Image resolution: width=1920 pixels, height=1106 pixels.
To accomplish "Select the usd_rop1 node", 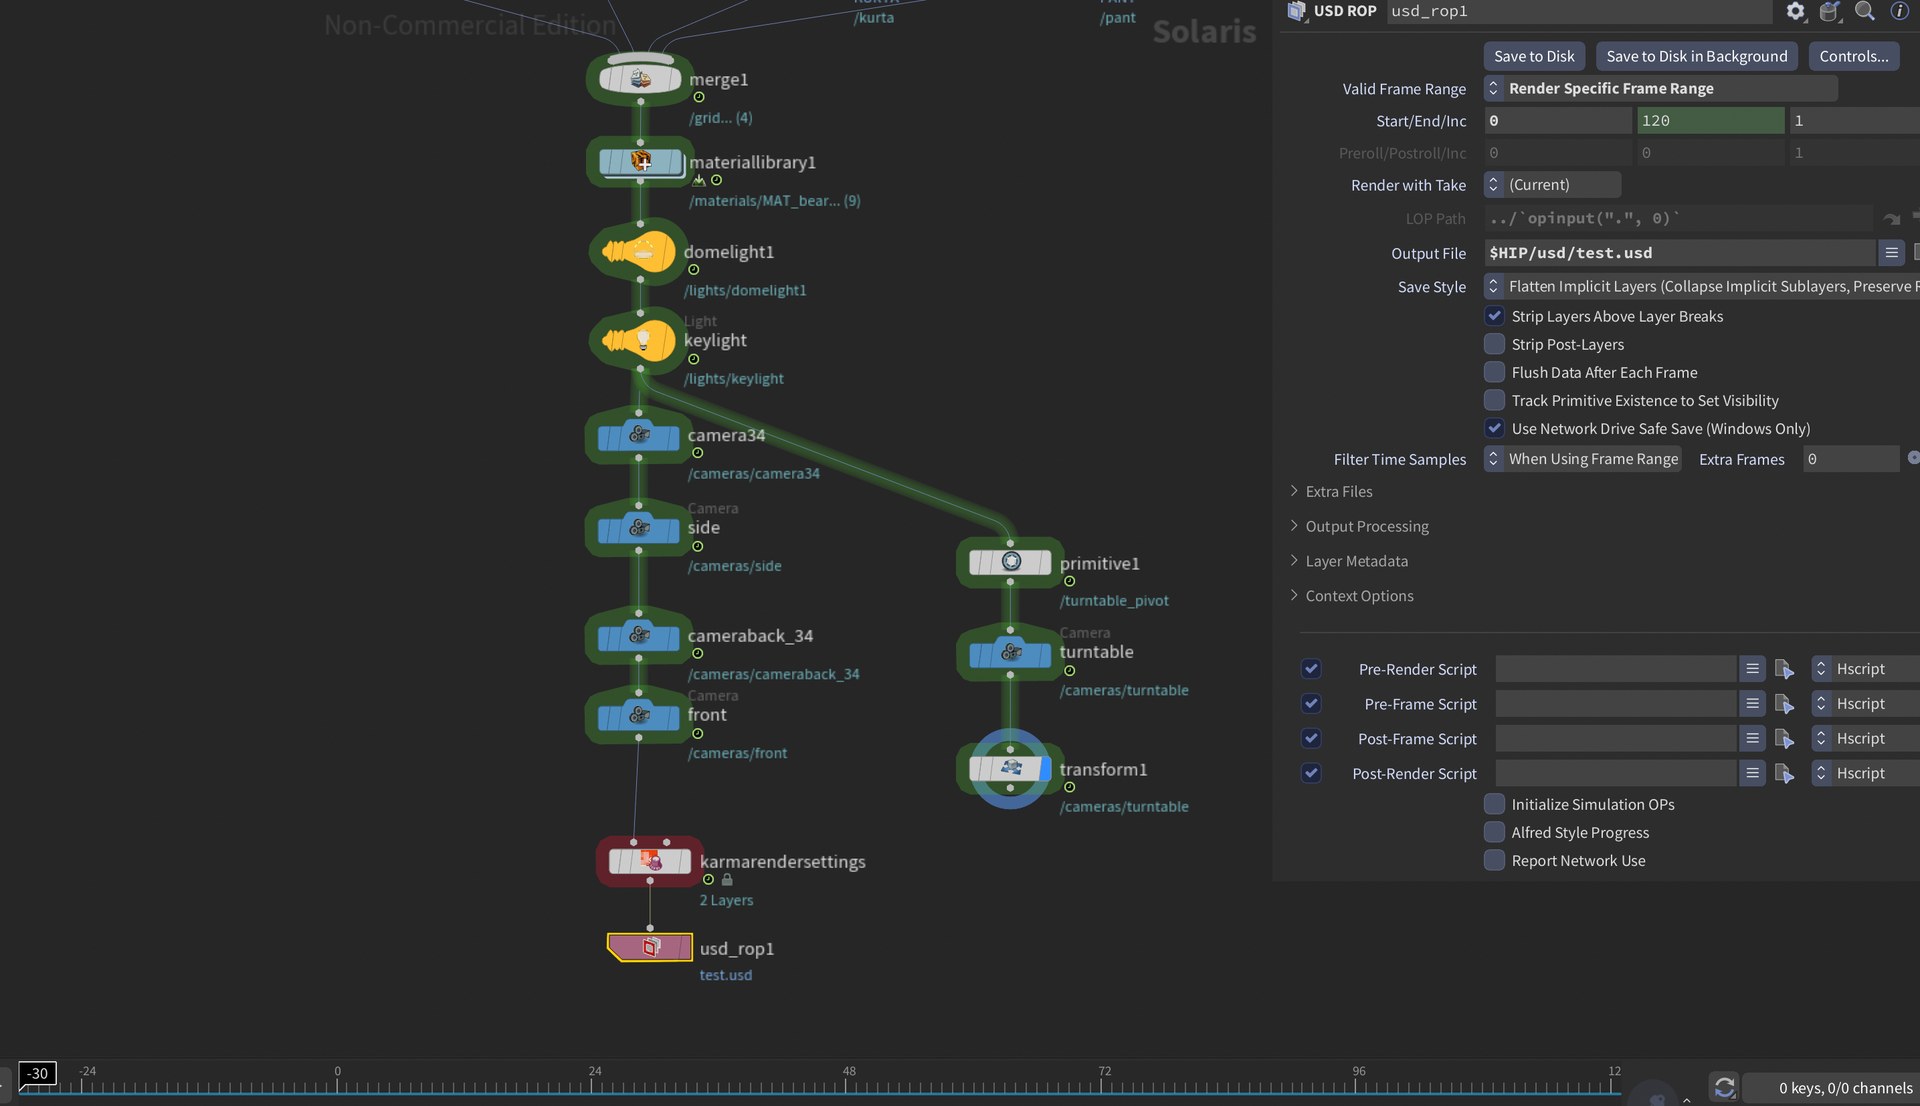I will pos(650,946).
